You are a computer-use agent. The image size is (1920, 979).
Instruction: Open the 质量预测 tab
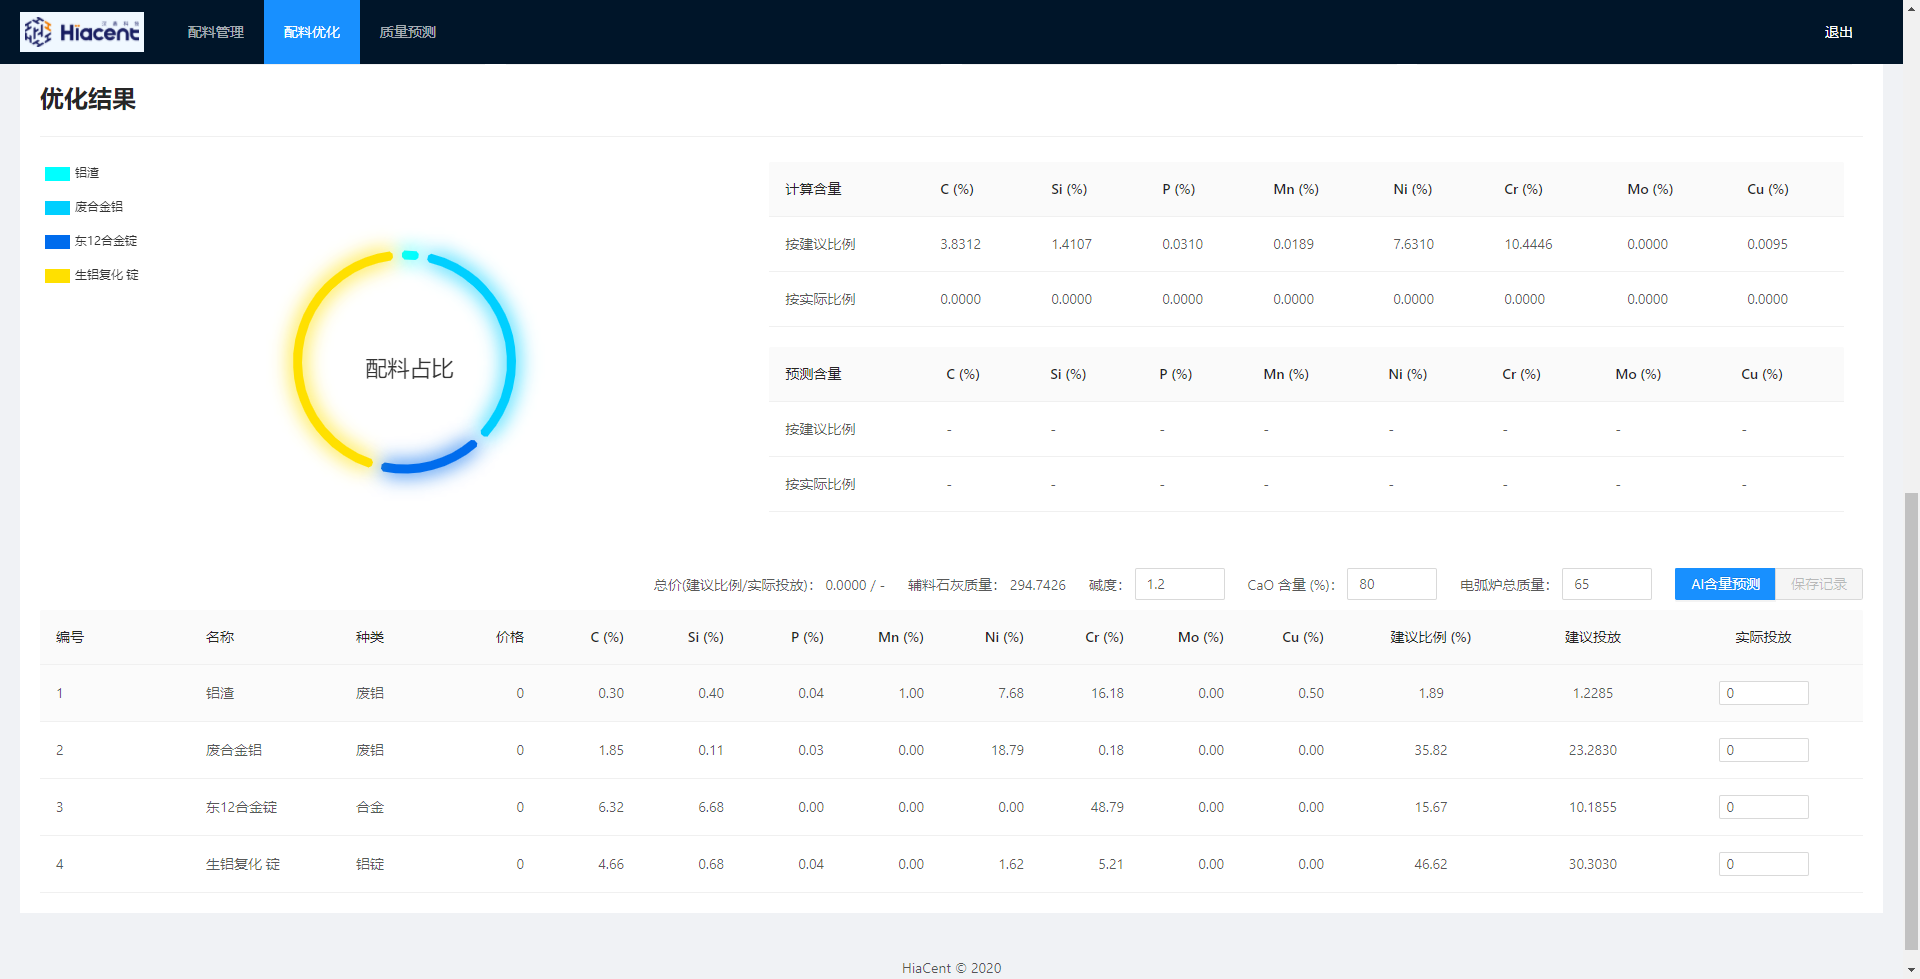[408, 32]
